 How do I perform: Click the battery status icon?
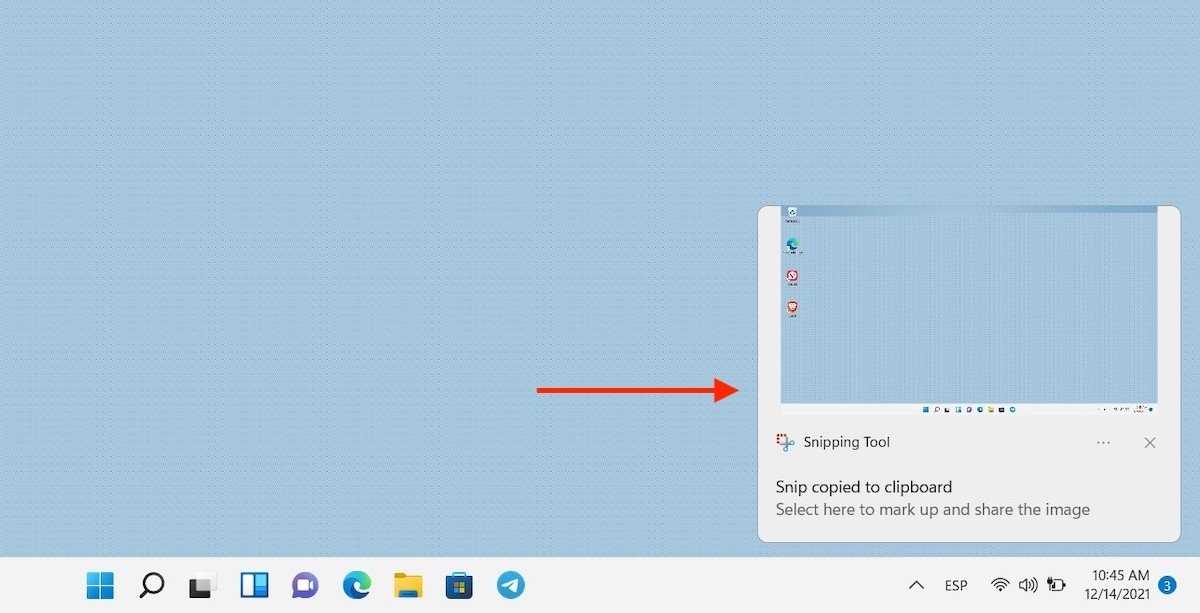pyautogui.click(x=1056, y=585)
